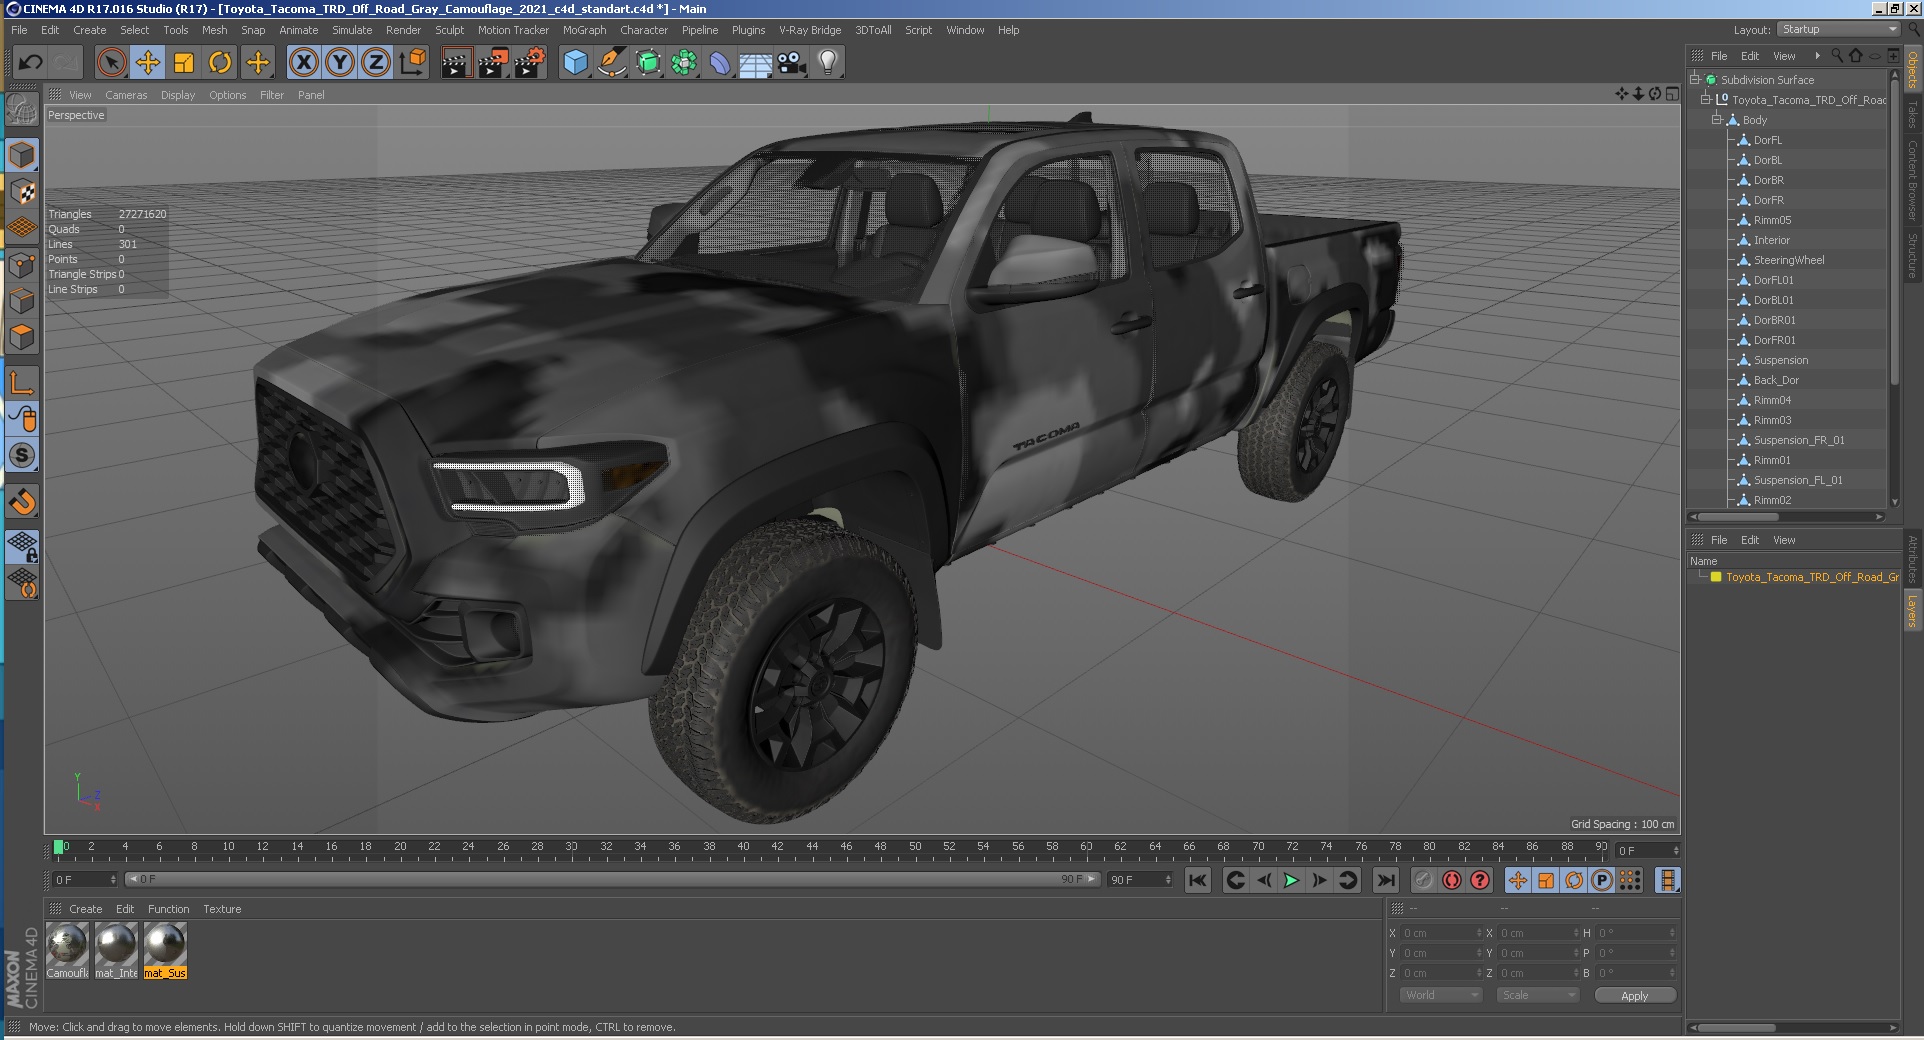The height and width of the screenshot is (1040, 1924).
Task: Activate the Rotate tool in top toolbar
Action: tap(220, 63)
